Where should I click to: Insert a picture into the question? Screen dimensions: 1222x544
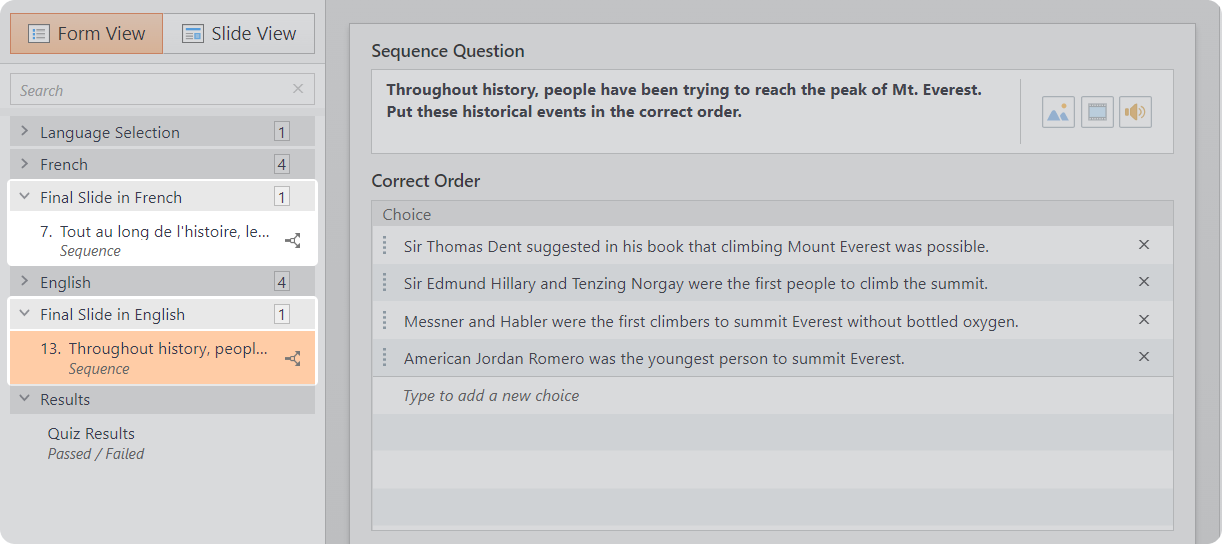[1058, 112]
